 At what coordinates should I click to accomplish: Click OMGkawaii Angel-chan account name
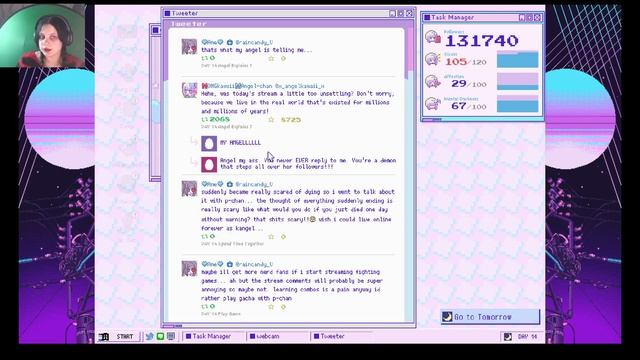[237, 86]
